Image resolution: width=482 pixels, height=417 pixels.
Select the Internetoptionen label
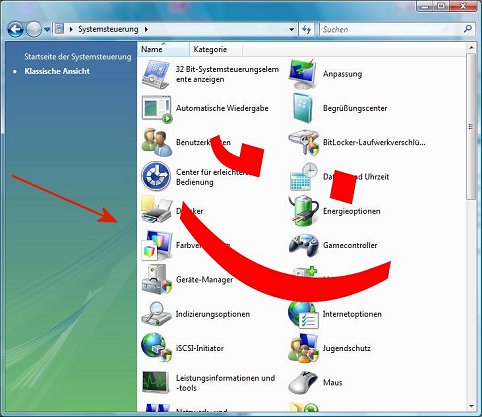point(352,314)
